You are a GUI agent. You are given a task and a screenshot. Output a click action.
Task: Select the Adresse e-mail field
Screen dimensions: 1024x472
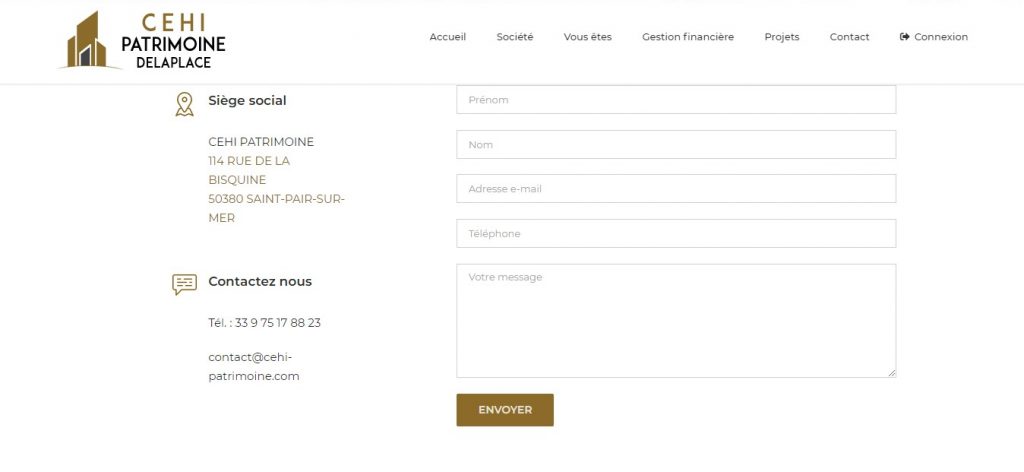click(675, 189)
